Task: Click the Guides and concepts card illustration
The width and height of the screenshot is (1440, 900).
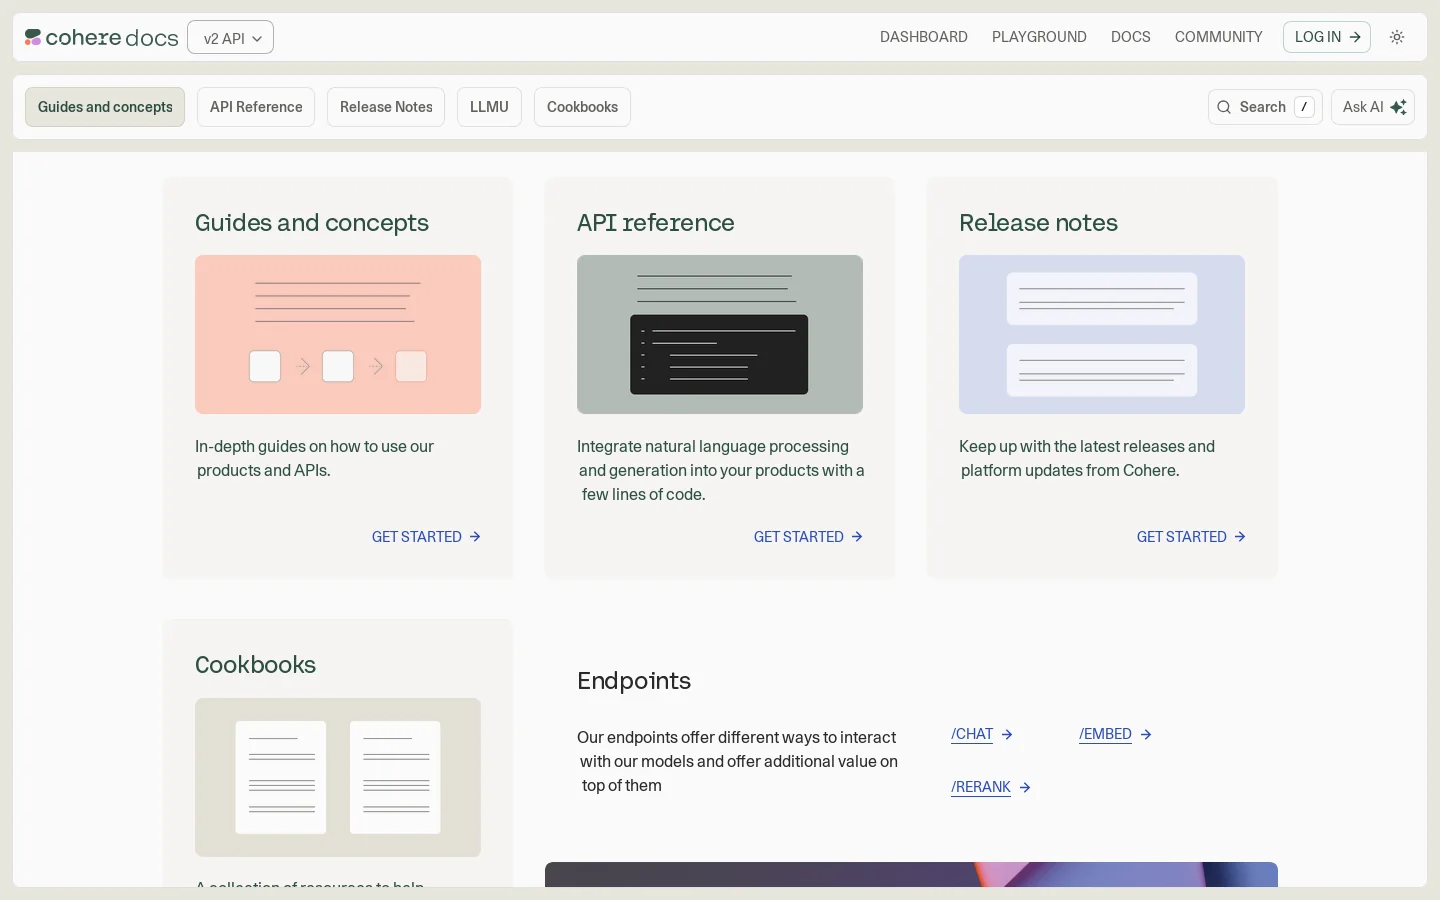Action: 338,334
